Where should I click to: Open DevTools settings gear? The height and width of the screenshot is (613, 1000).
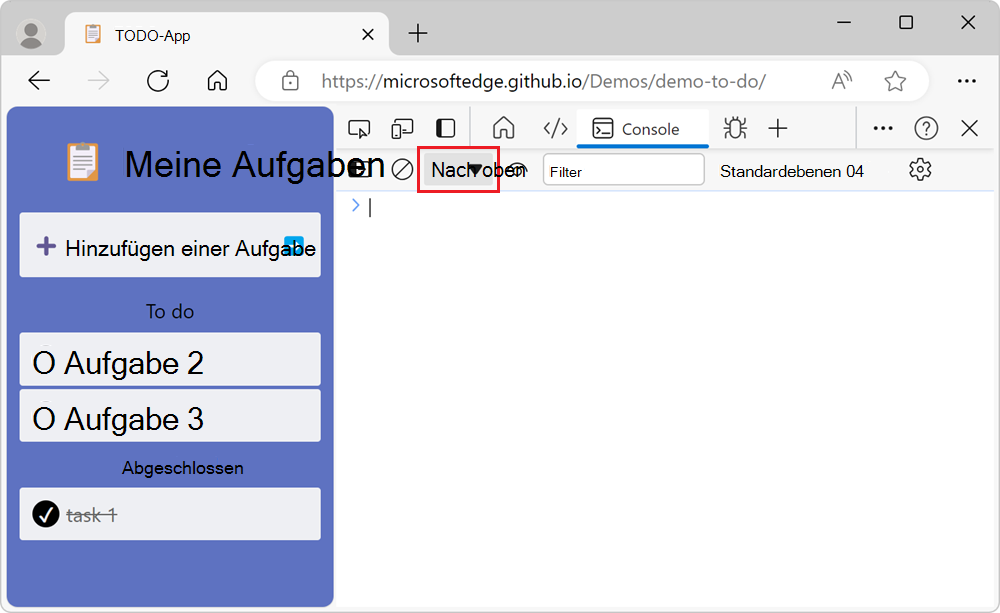click(919, 171)
